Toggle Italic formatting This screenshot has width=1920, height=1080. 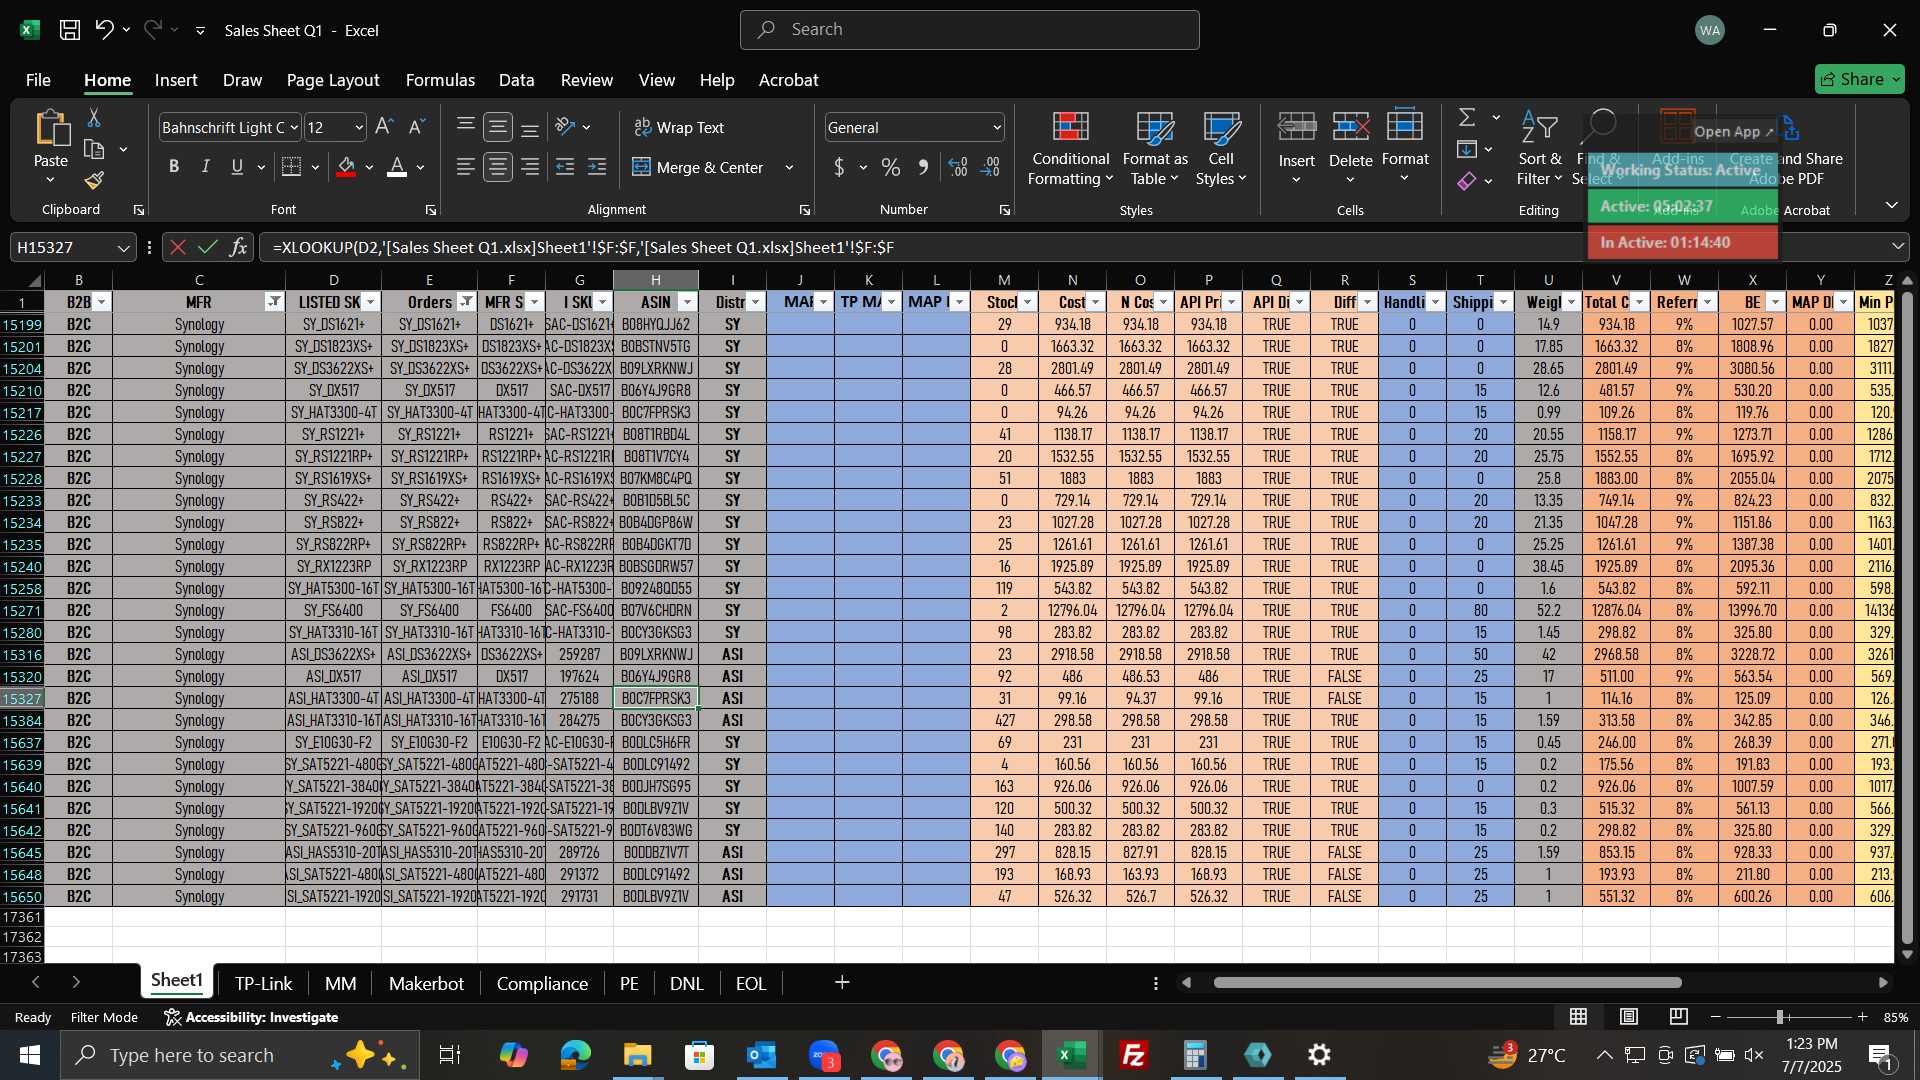pos(206,167)
